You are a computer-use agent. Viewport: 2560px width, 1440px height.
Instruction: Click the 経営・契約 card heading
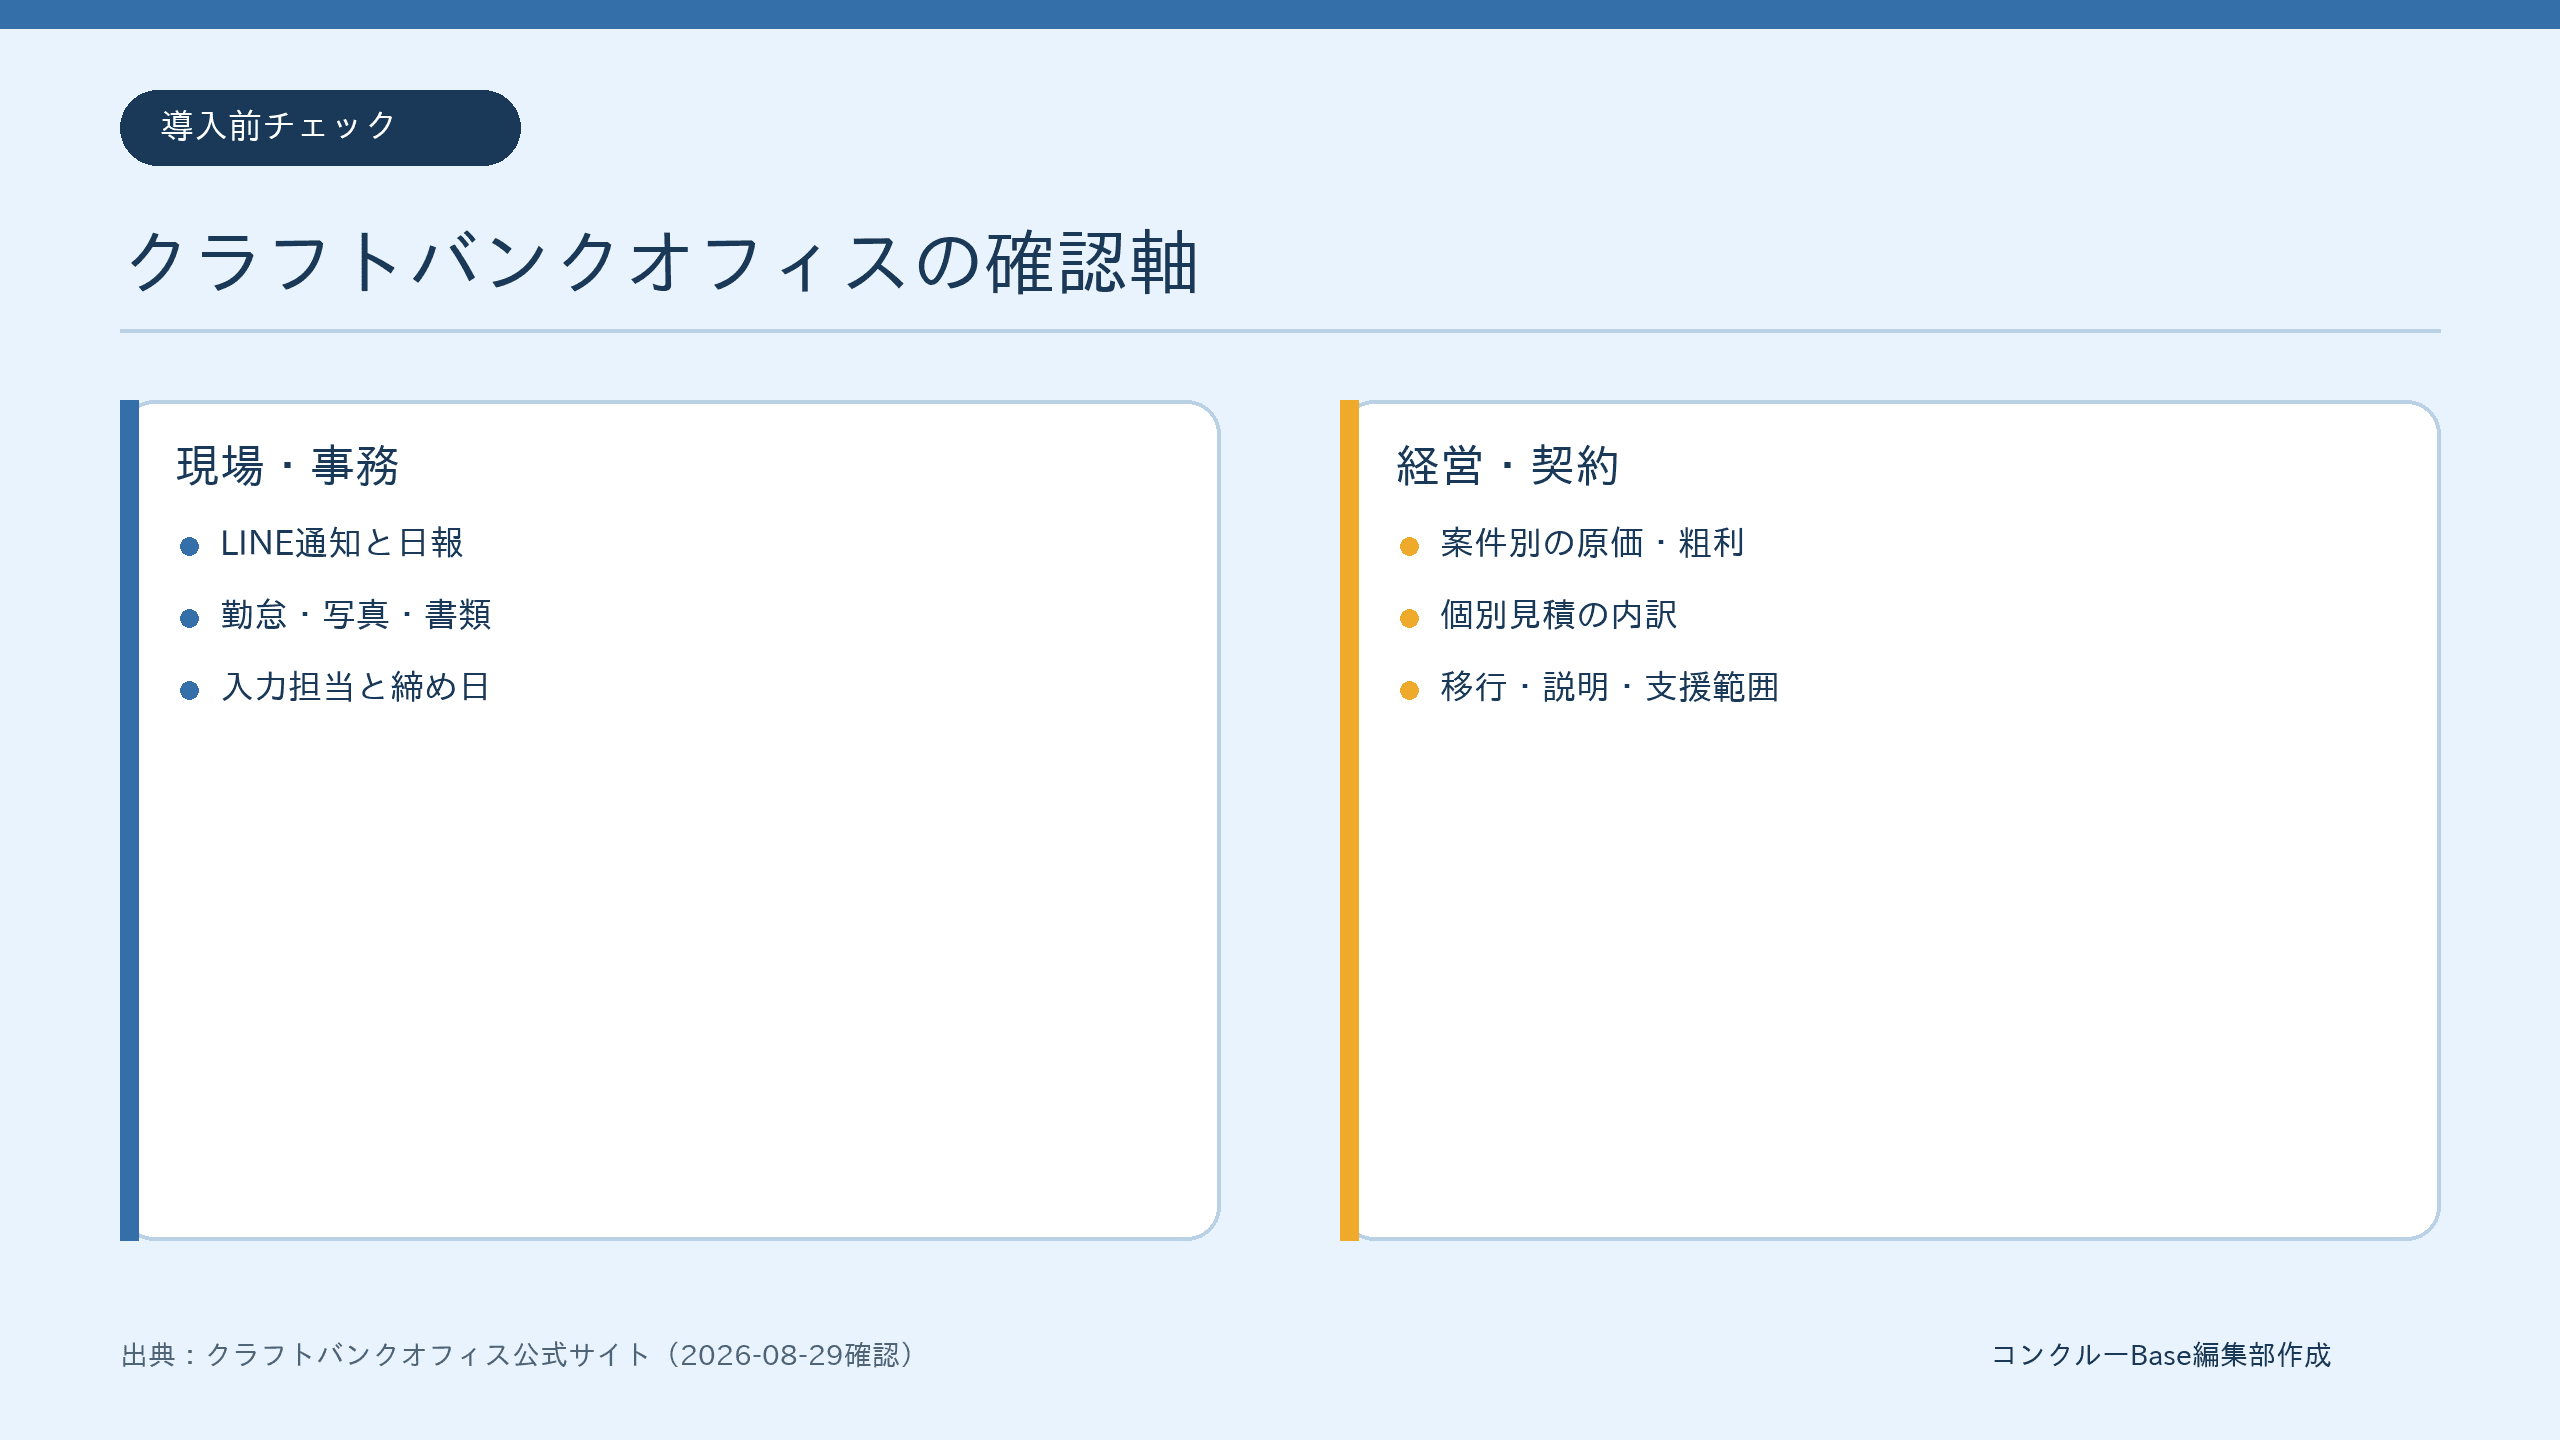[1508, 466]
